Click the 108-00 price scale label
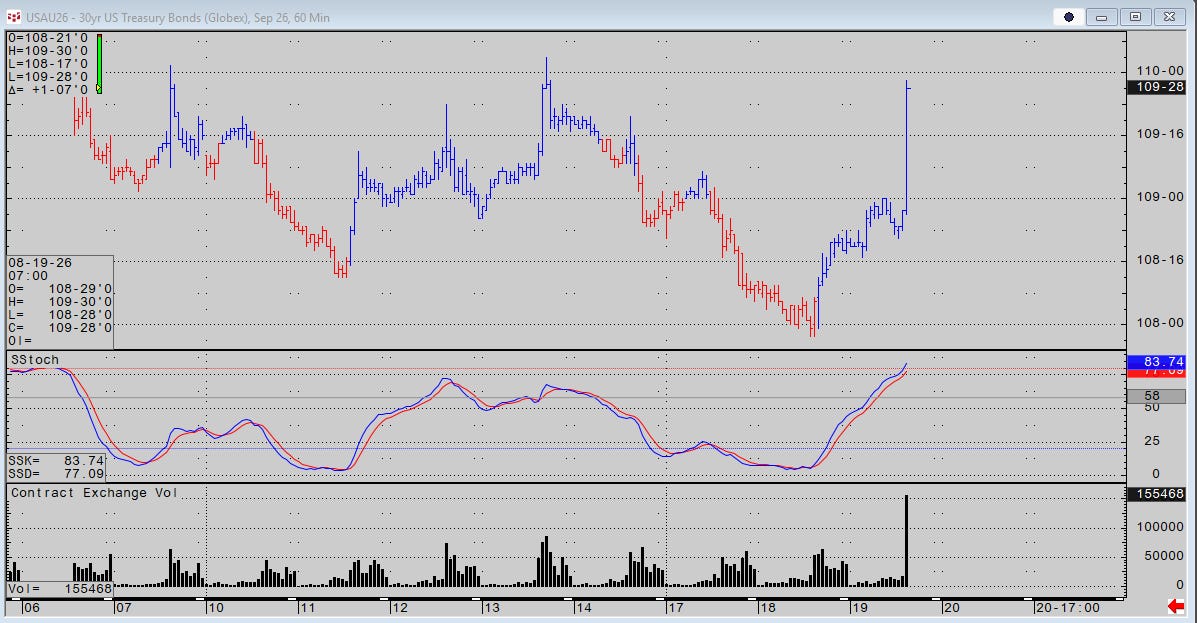Viewport: 1197px width, 623px height. [1160, 323]
